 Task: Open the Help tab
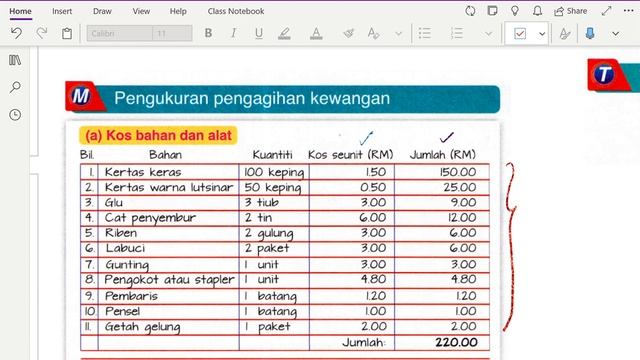pyautogui.click(x=178, y=11)
